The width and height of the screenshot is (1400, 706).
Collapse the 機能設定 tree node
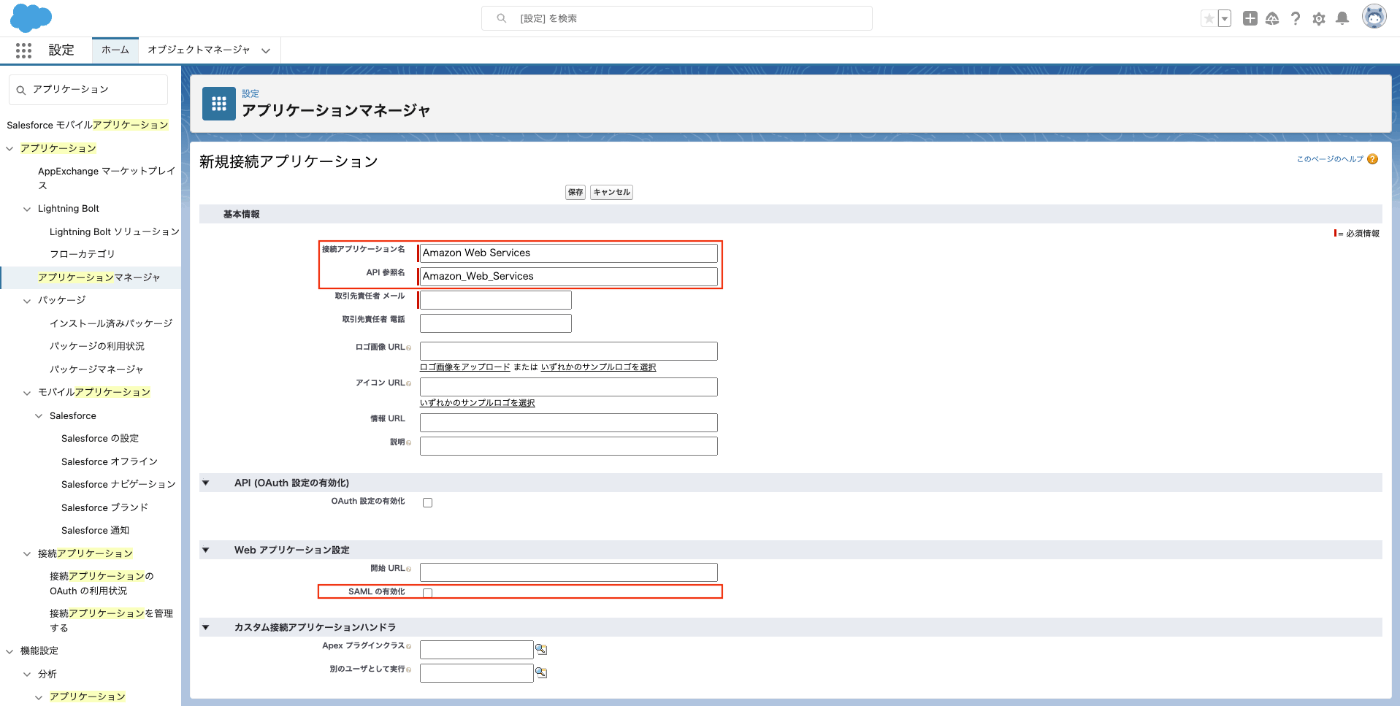point(10,651)
